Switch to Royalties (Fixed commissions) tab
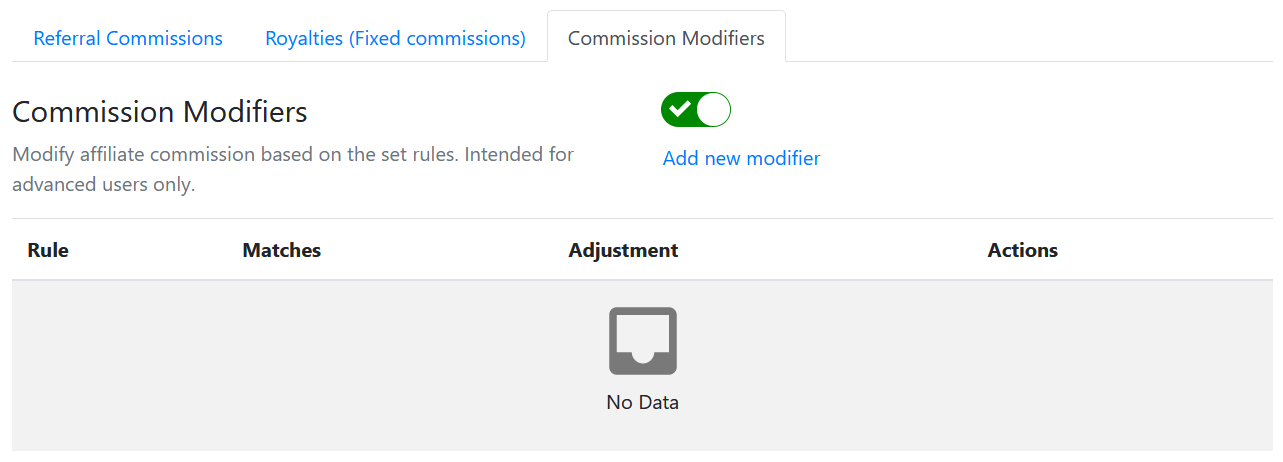 tap(395, 38)
